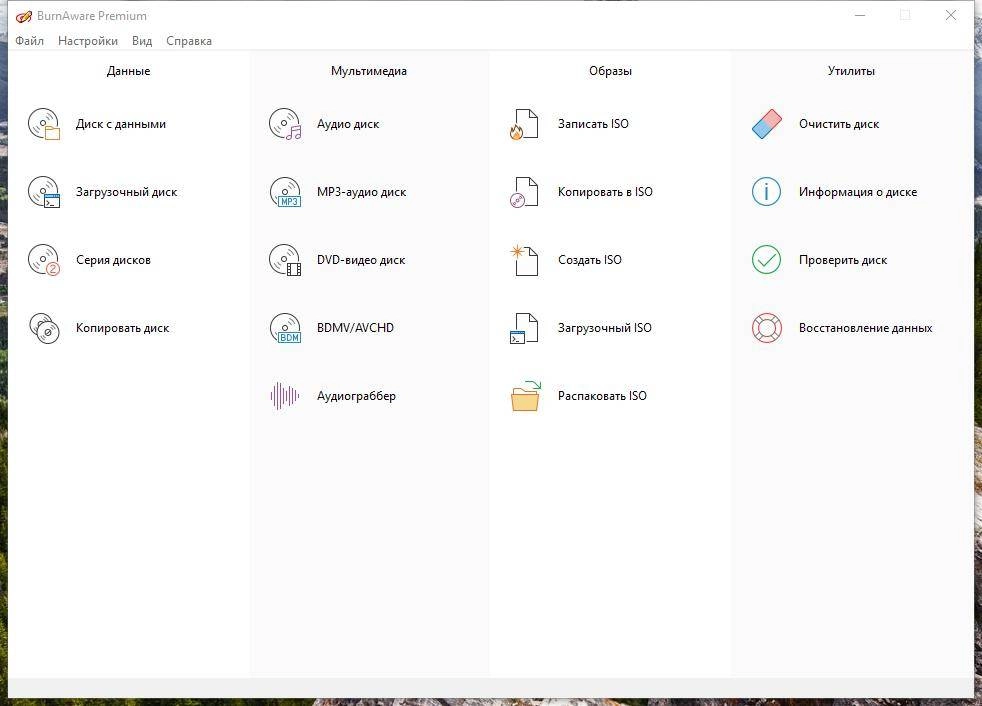Choose 'Проверить диск' label
The height and width of the screenshot is (706, 982).
pos(843,260)
